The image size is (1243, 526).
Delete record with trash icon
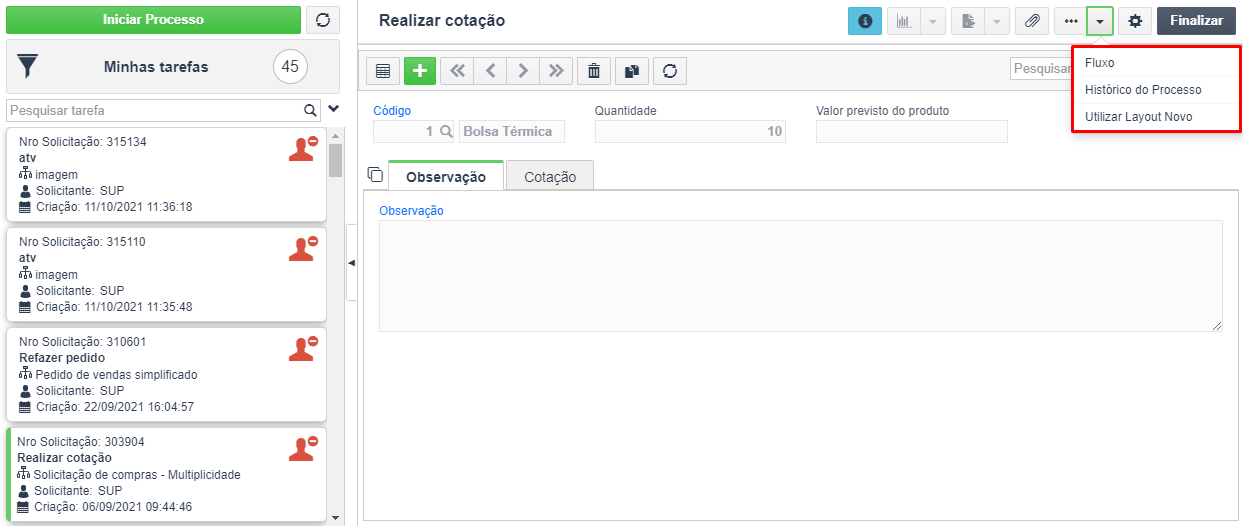click(x=594, y=70)
